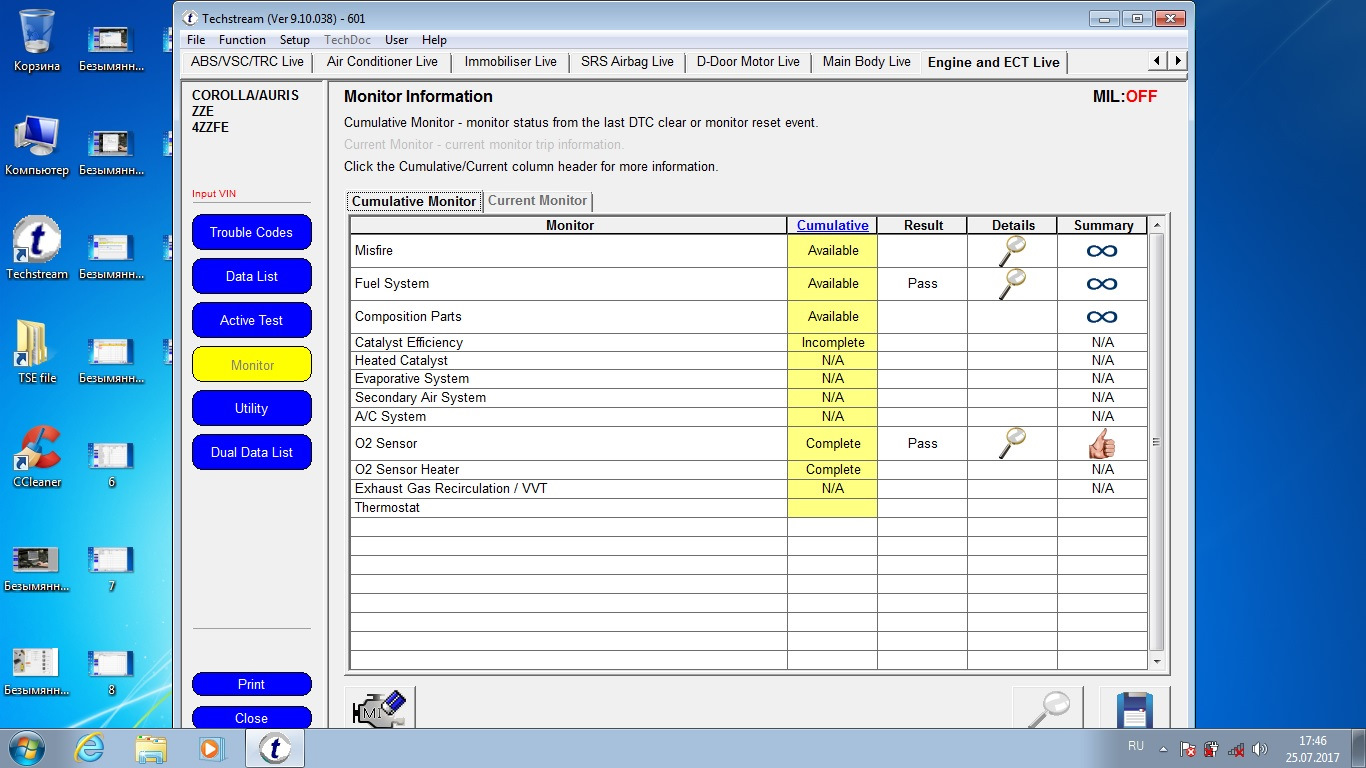1366x768 pixels.
Task: Select the TSE file folder icon
Action: [37, 353]
